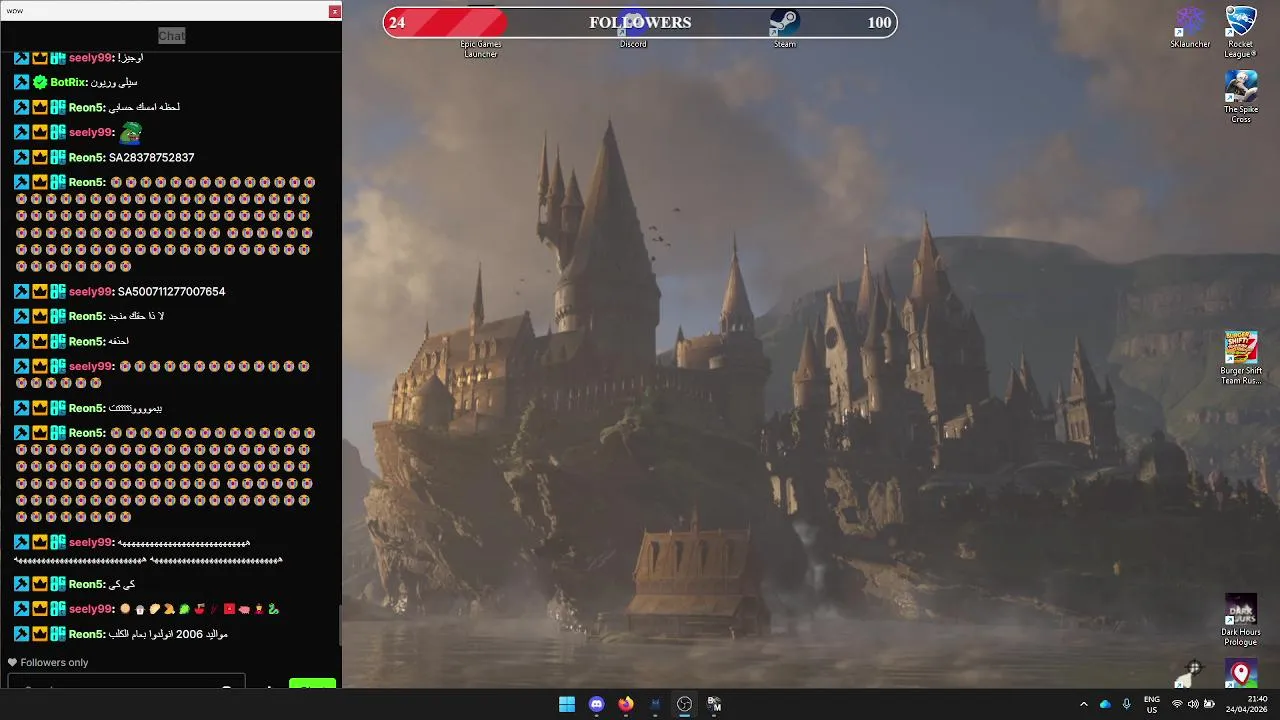Click the volume speaker tray icon
The width and height of the screenshot is (1280, 720).
[x=1193, y=704]
